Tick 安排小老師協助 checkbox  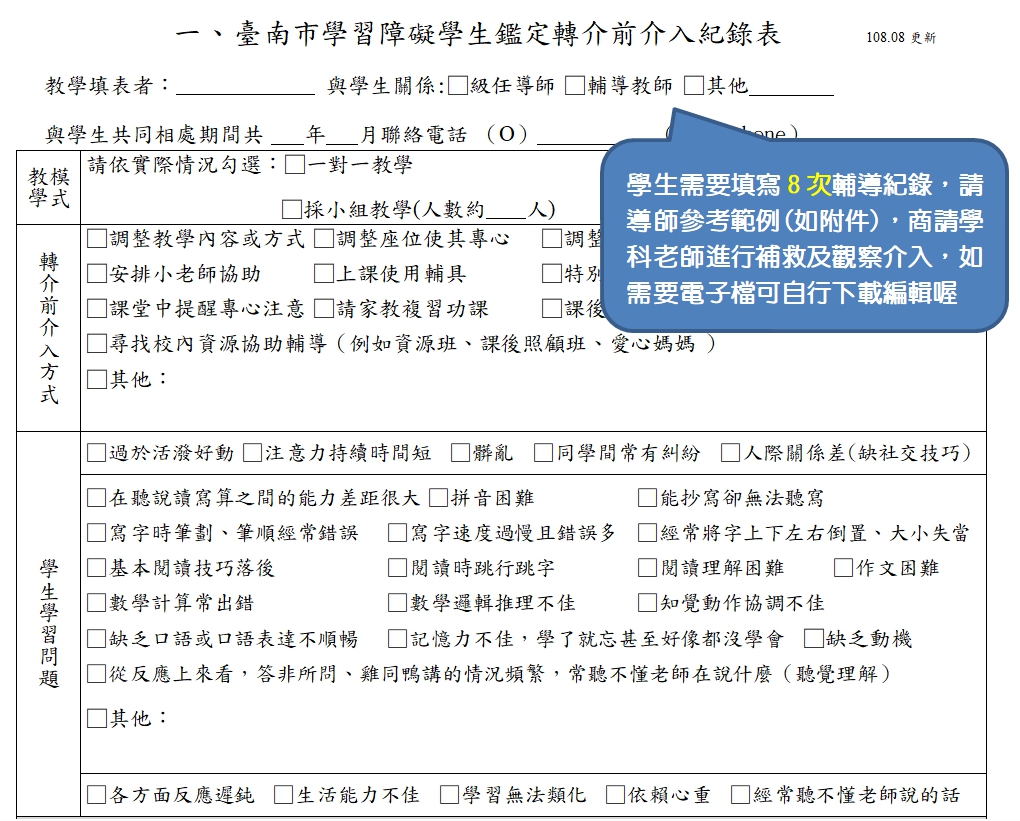[97, 274]
